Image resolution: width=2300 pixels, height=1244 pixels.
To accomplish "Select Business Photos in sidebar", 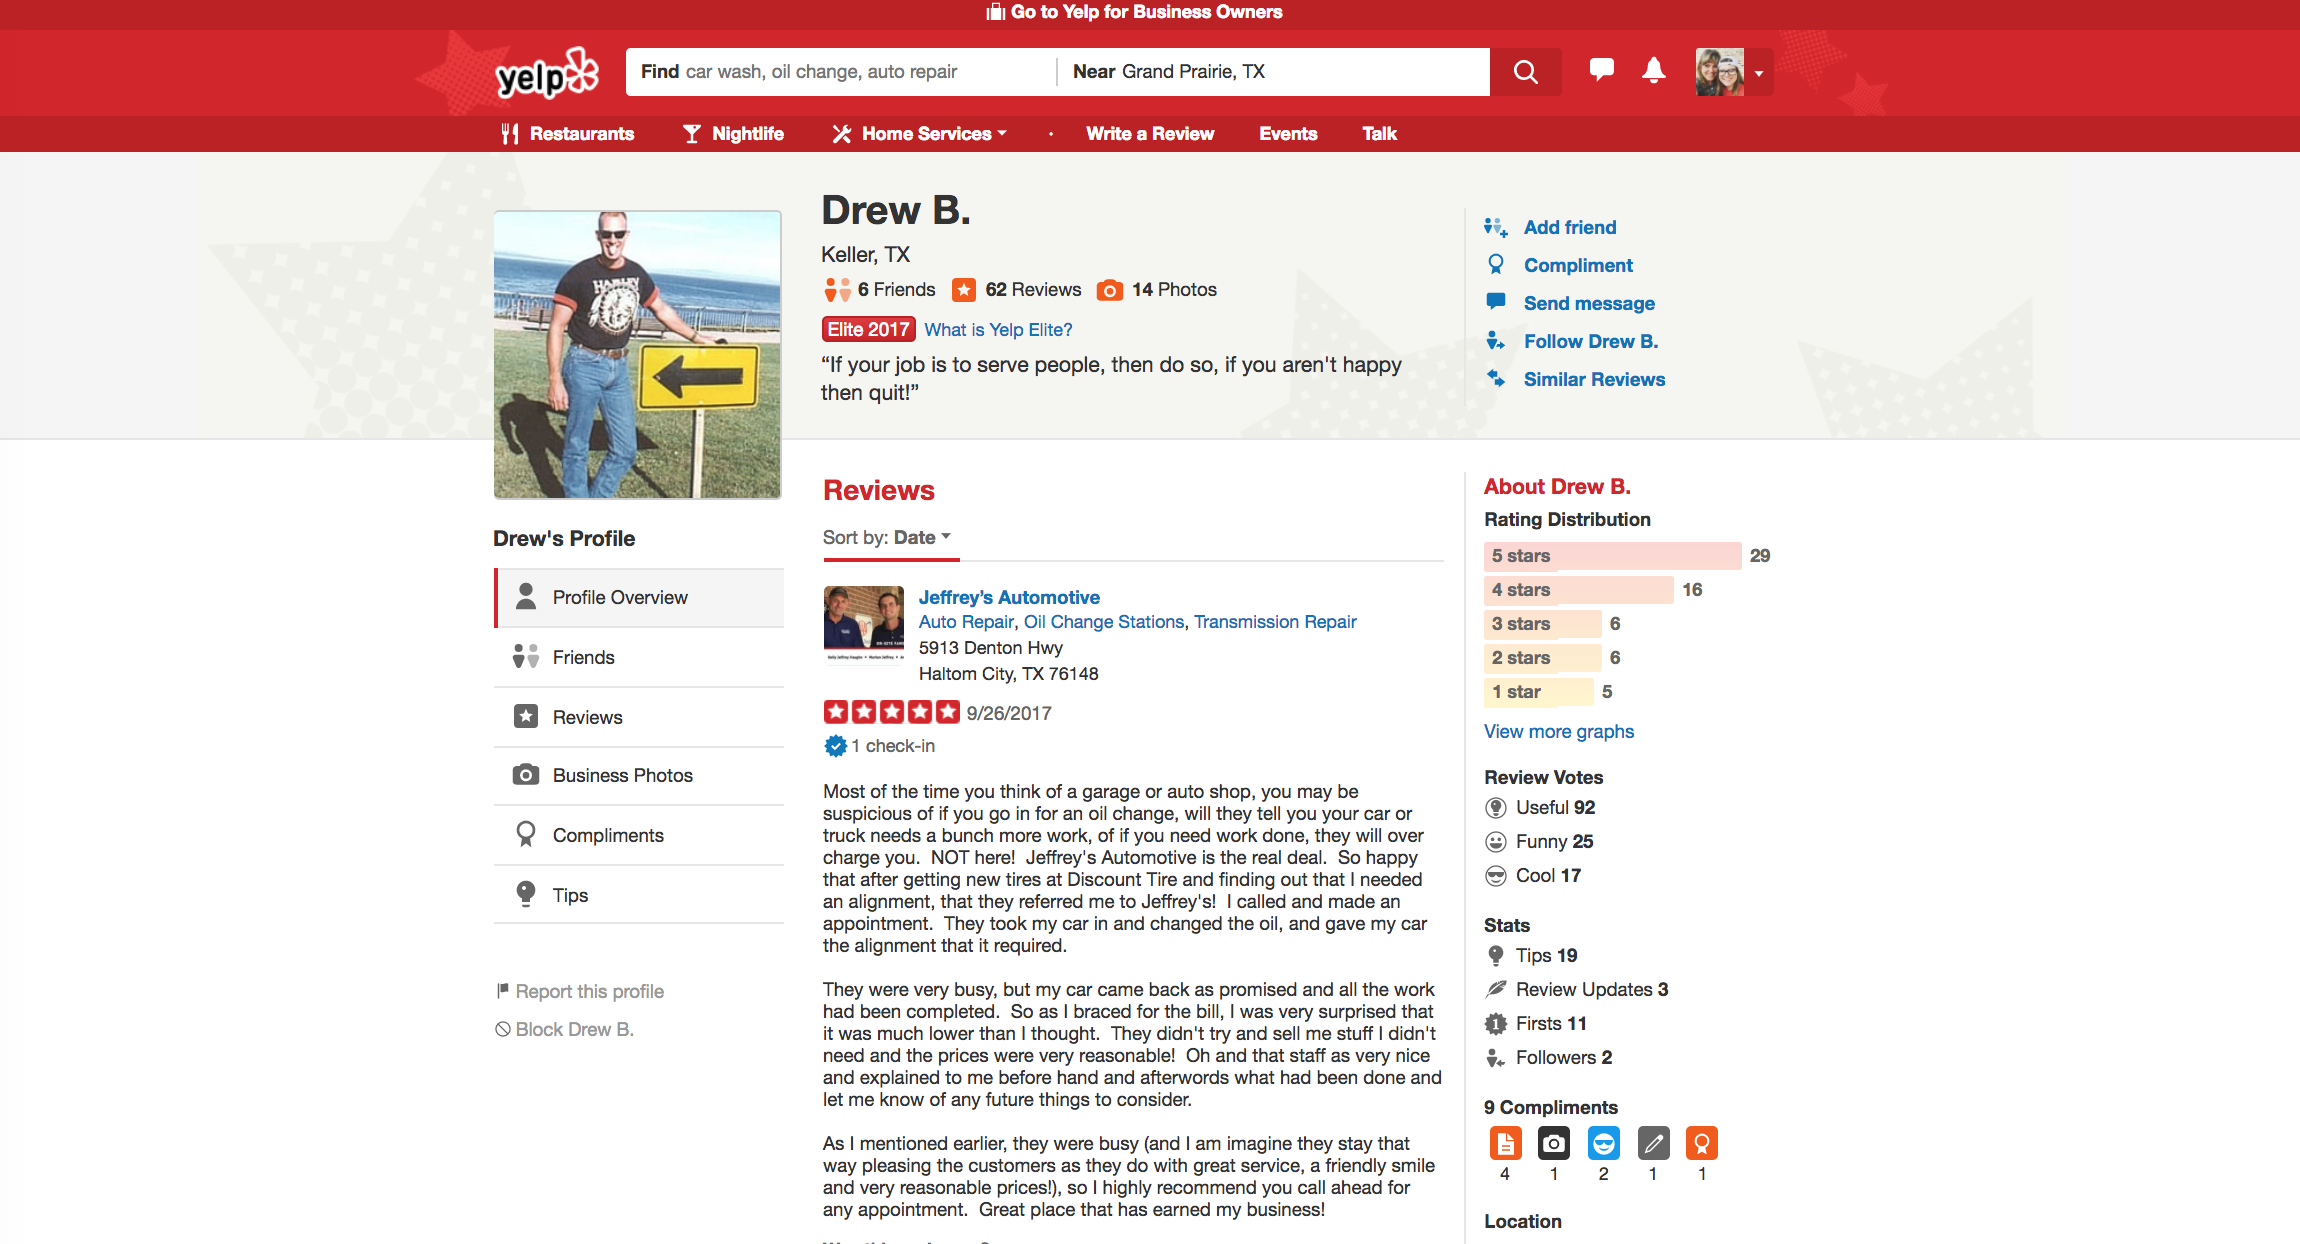I will [639, 775].
